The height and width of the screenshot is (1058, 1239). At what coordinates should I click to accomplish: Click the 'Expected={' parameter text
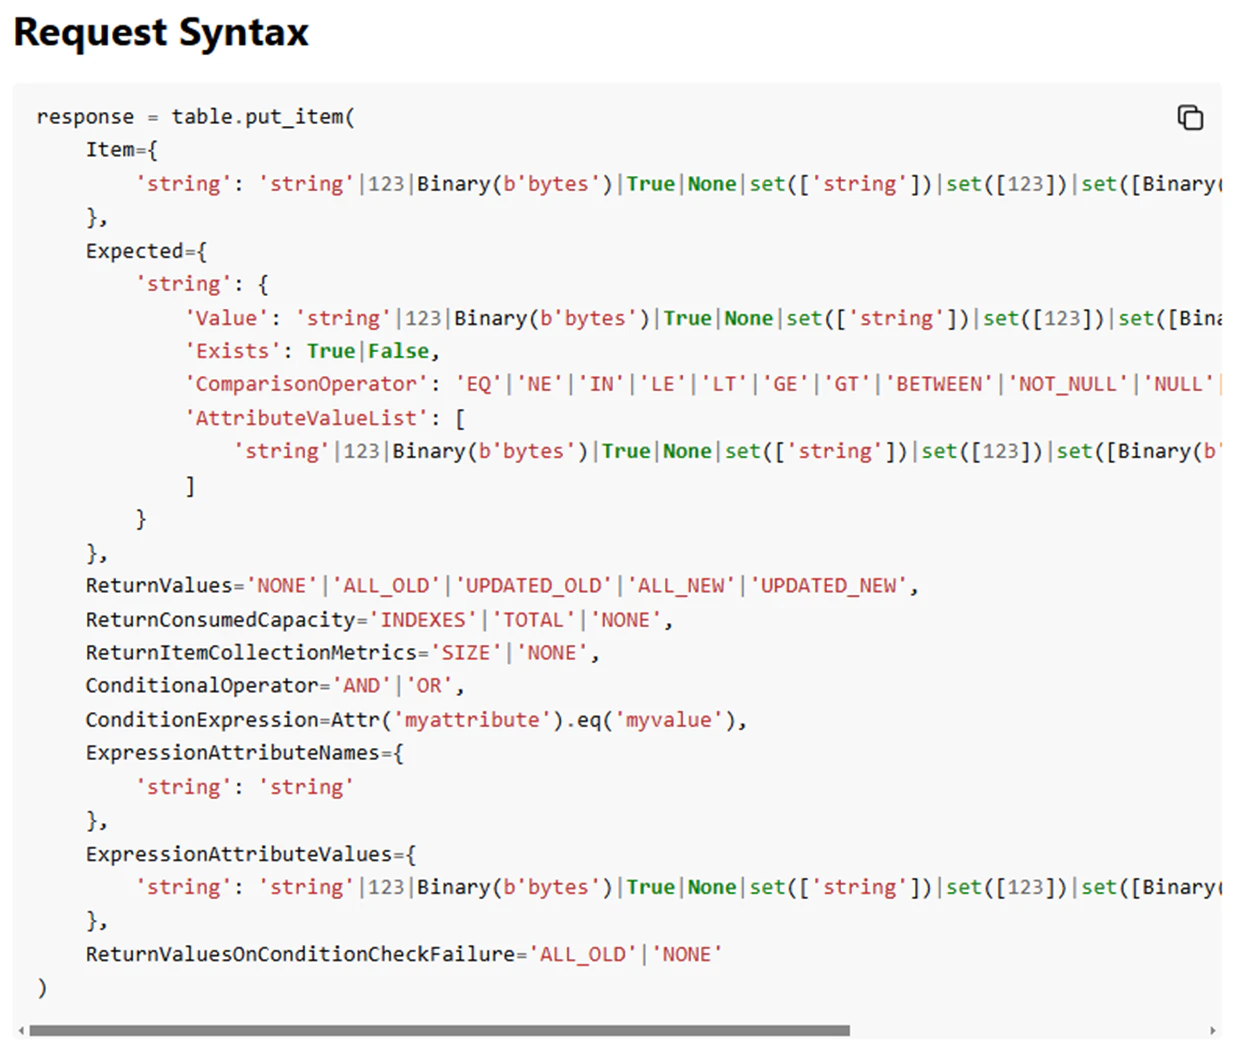pyautogui.click(x=146, y=250)
